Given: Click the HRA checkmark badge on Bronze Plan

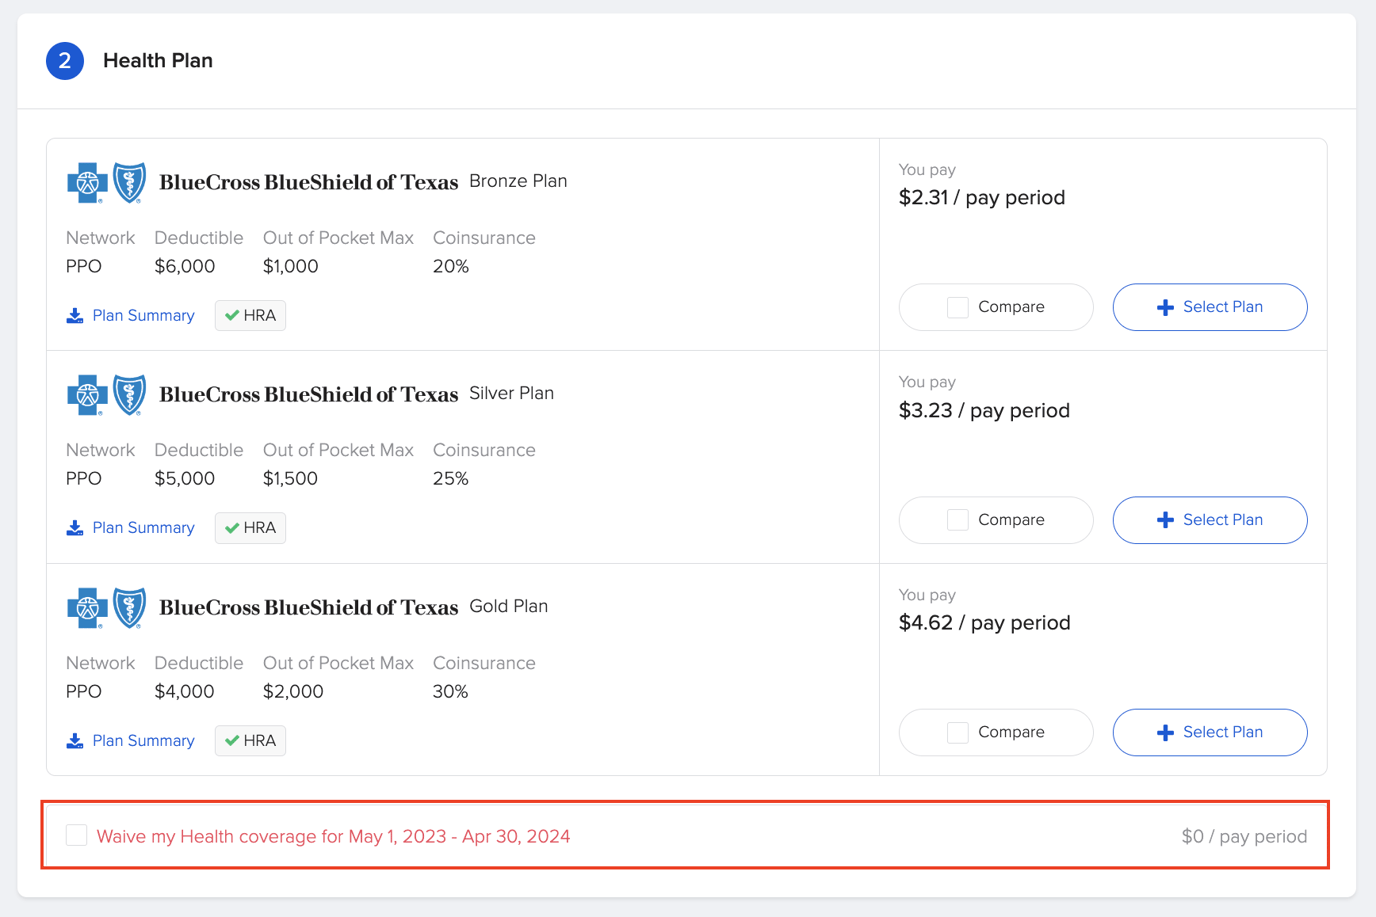Looking at the screenshot, I should click(x=250, y=316).
